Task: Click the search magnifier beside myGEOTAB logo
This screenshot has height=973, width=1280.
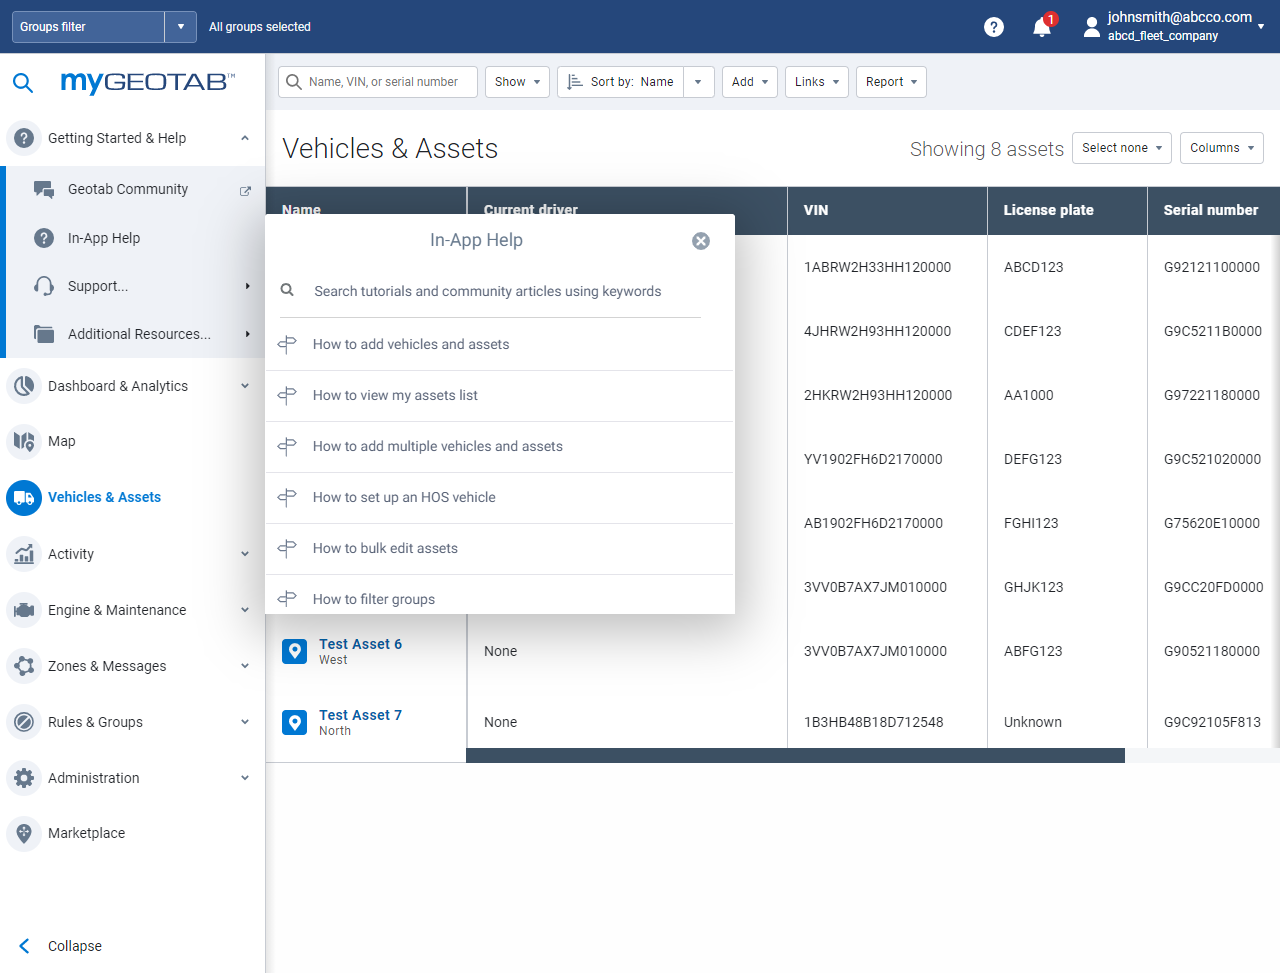Action: (23, 83)
